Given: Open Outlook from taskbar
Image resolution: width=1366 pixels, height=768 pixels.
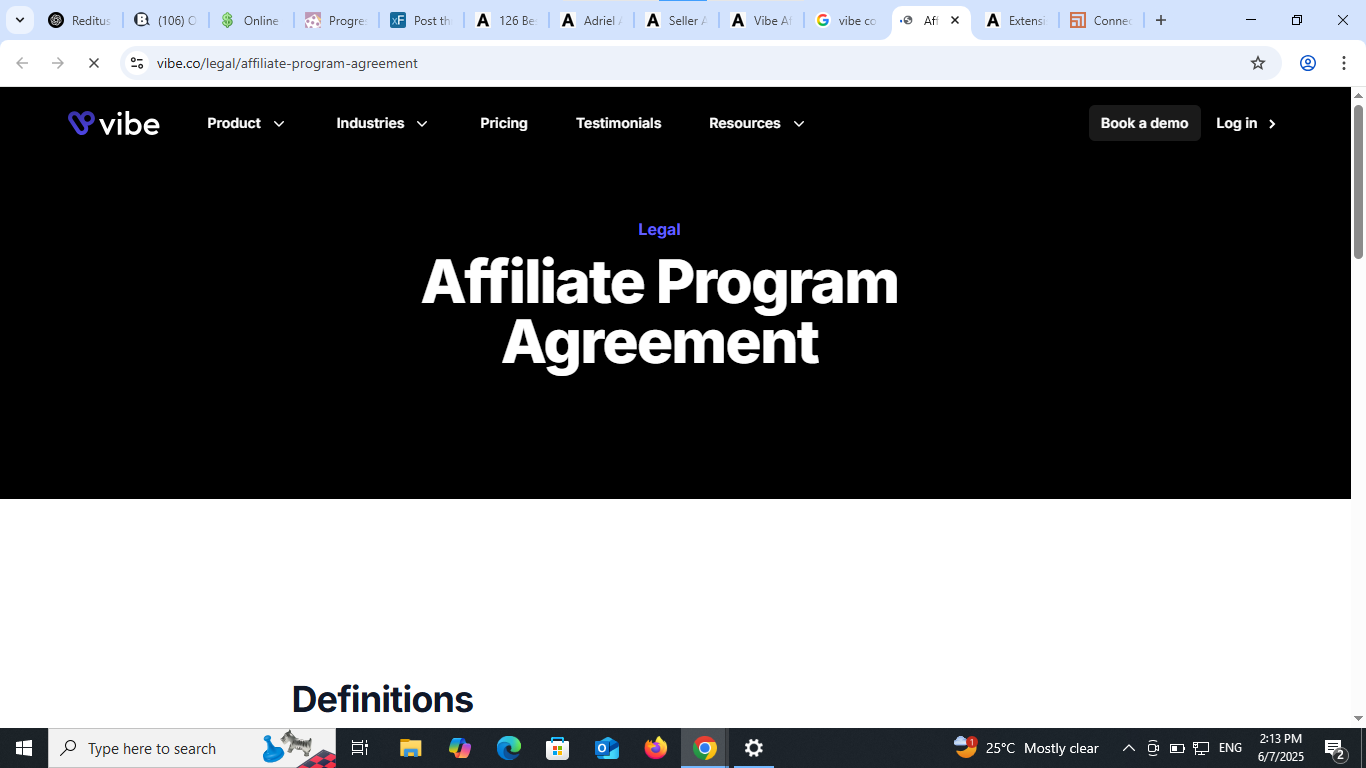Looking at the screenshot, I should 607,748.
